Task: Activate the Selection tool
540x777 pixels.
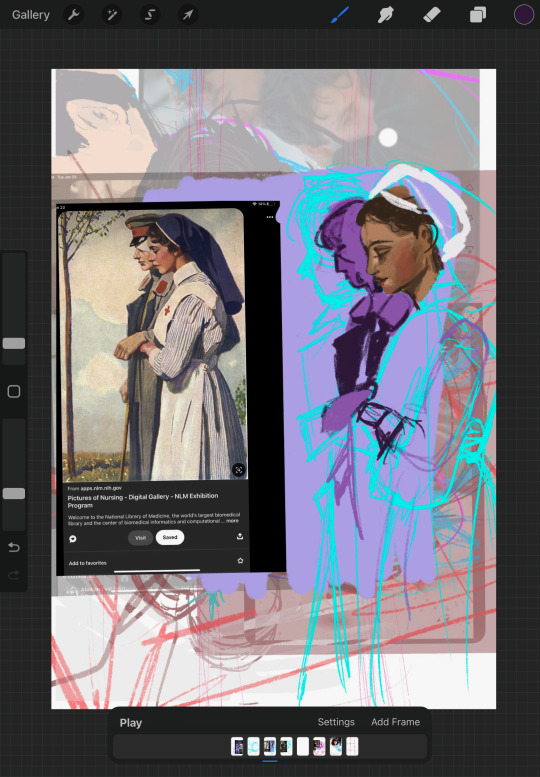Action: (150, 15)
